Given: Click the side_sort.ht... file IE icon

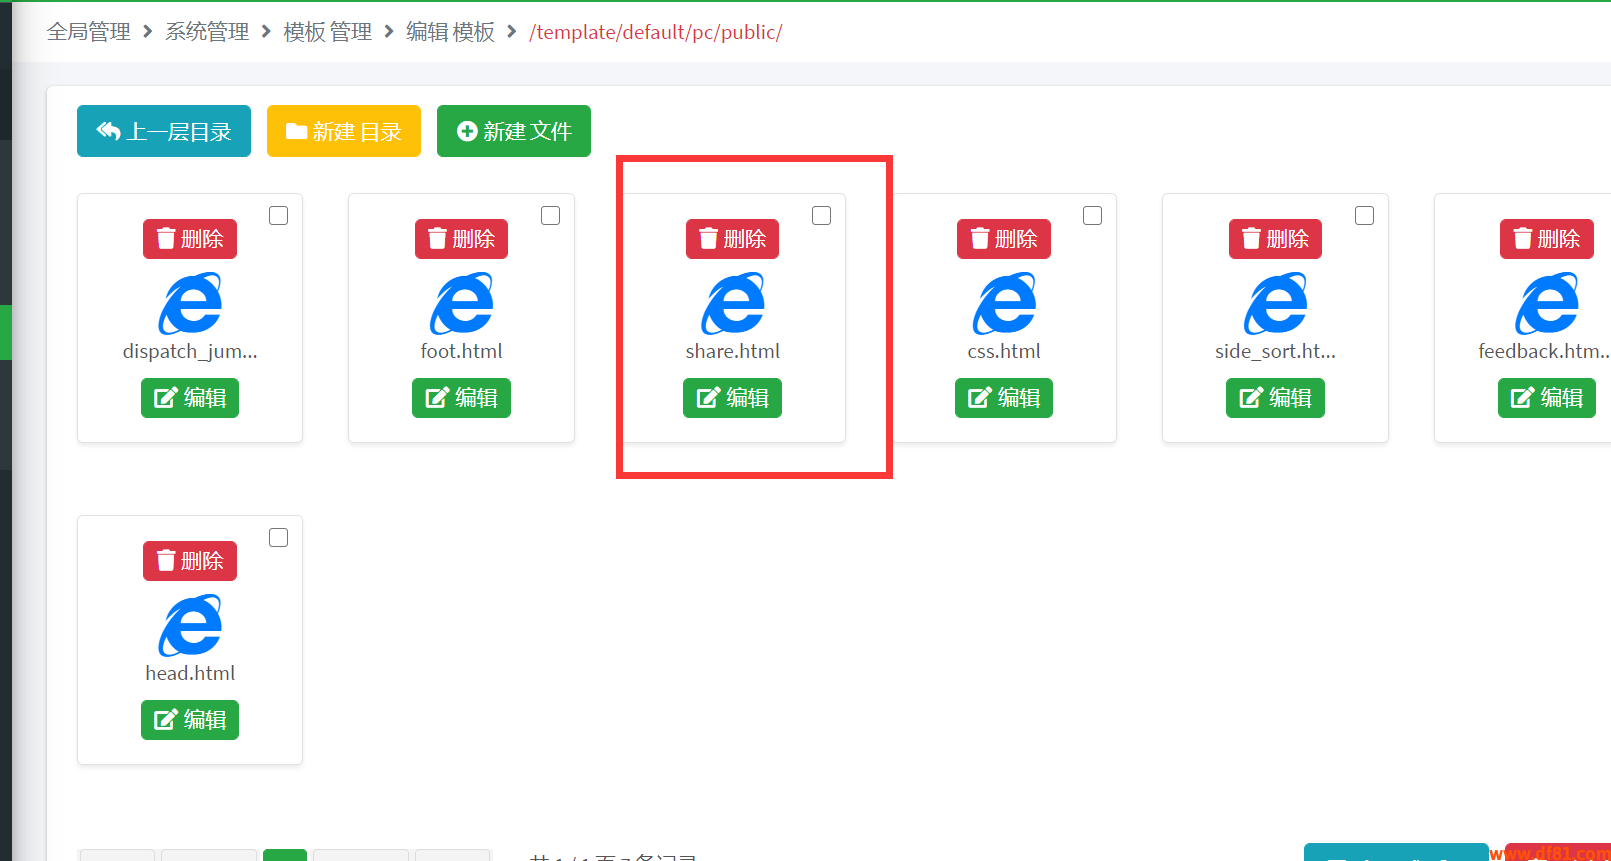Looking at the screenshot, I should coord(1275,303).
